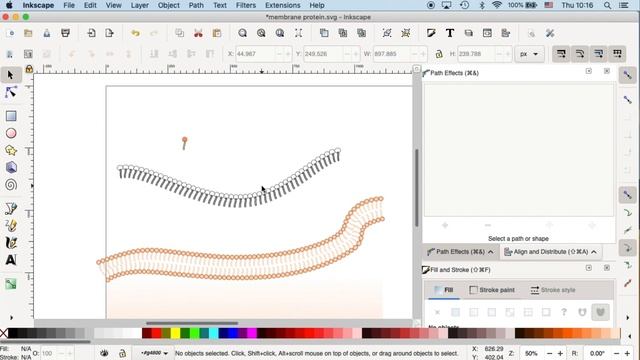640x360 pixels.
Task: Toggle scale stroke width affect button
Action: [x=561, y=54]
